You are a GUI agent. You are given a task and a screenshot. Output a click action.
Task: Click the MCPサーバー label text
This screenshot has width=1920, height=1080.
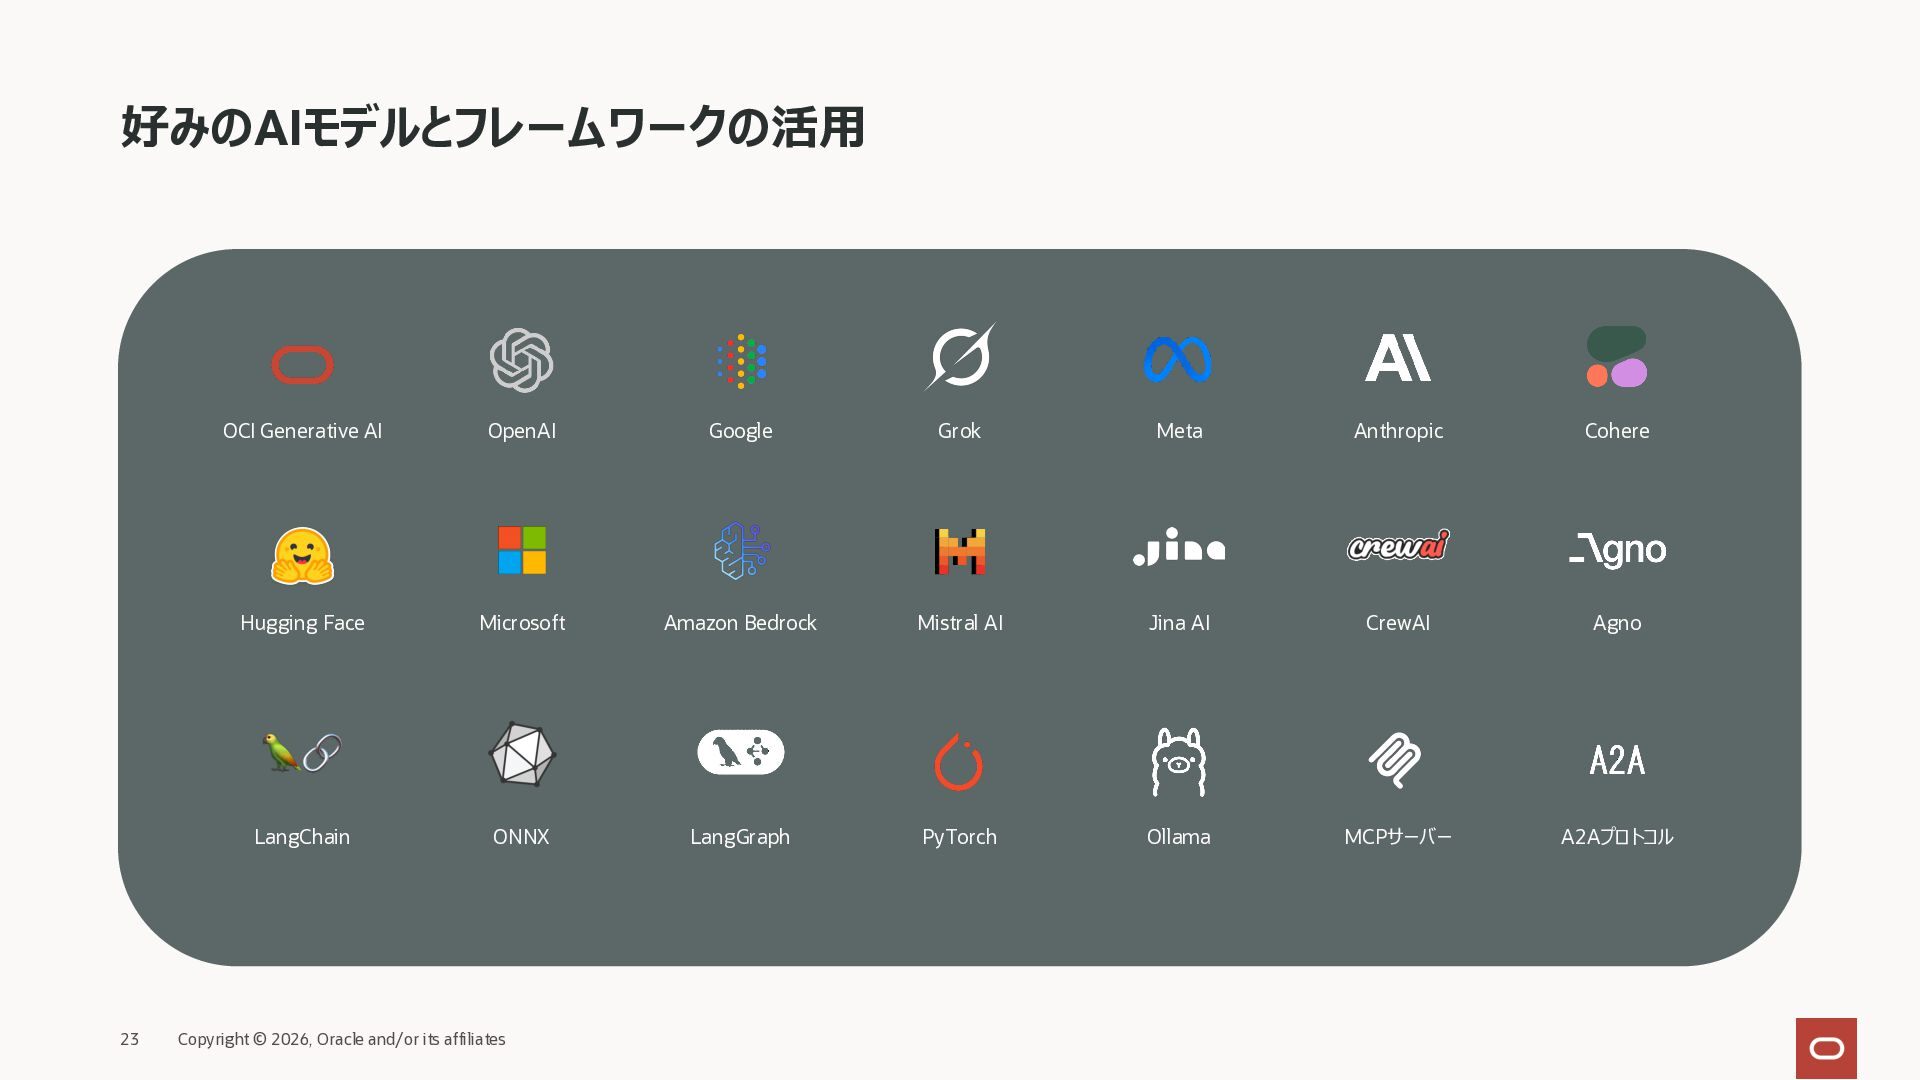[1398, 837]
